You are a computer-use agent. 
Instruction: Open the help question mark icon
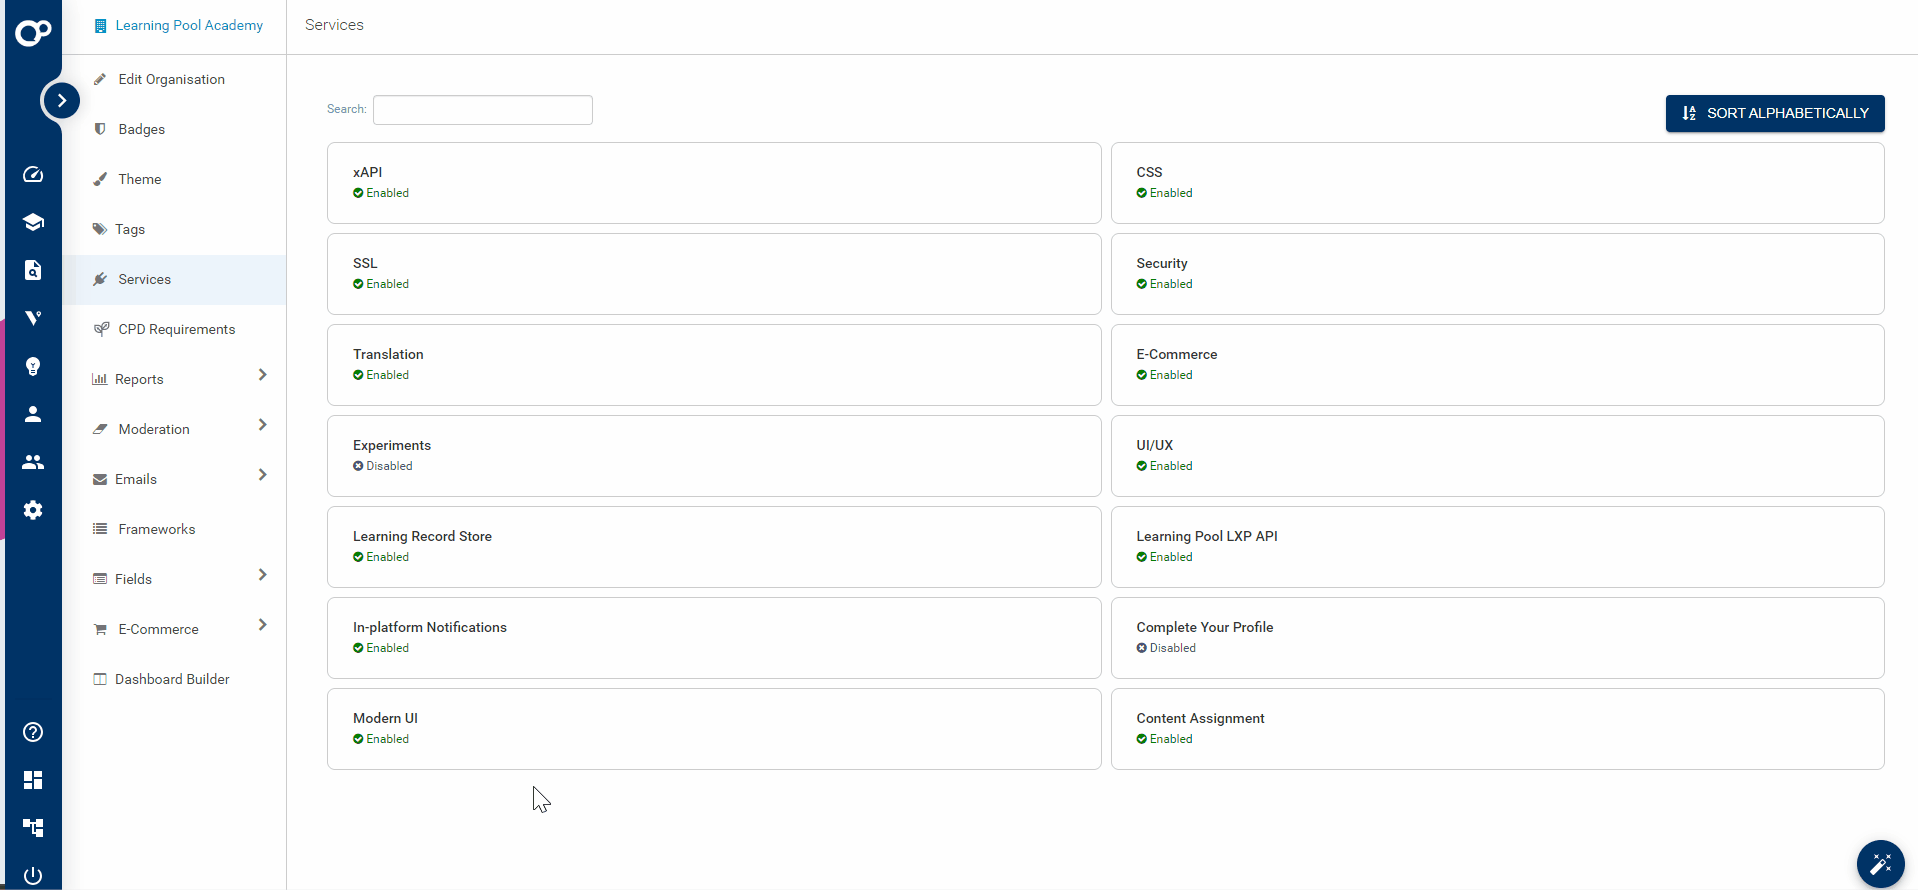coord(33,733)
